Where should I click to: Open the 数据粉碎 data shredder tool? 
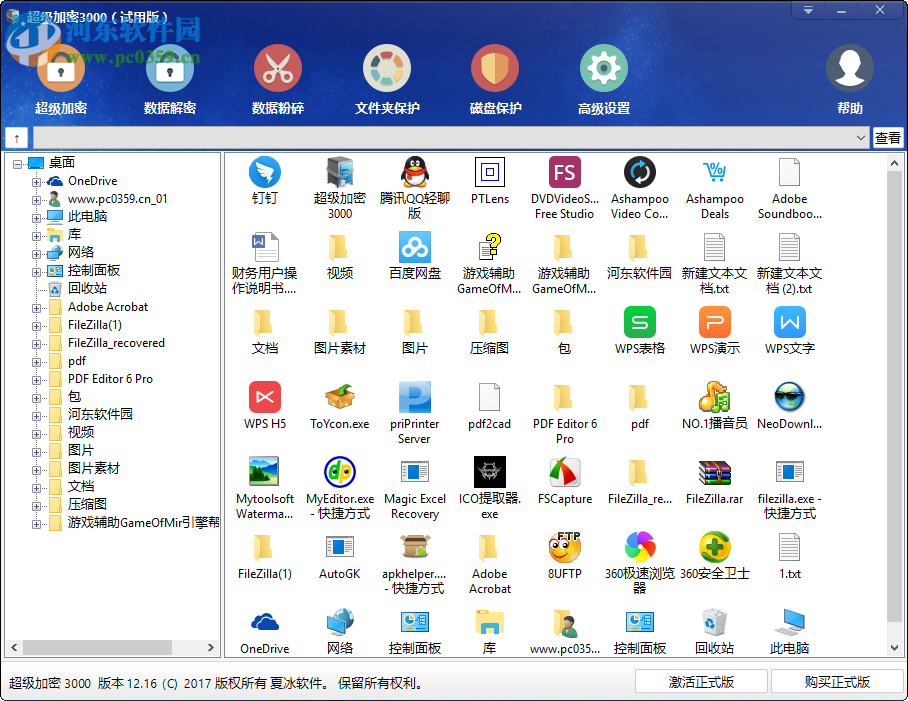pos(277,78)
